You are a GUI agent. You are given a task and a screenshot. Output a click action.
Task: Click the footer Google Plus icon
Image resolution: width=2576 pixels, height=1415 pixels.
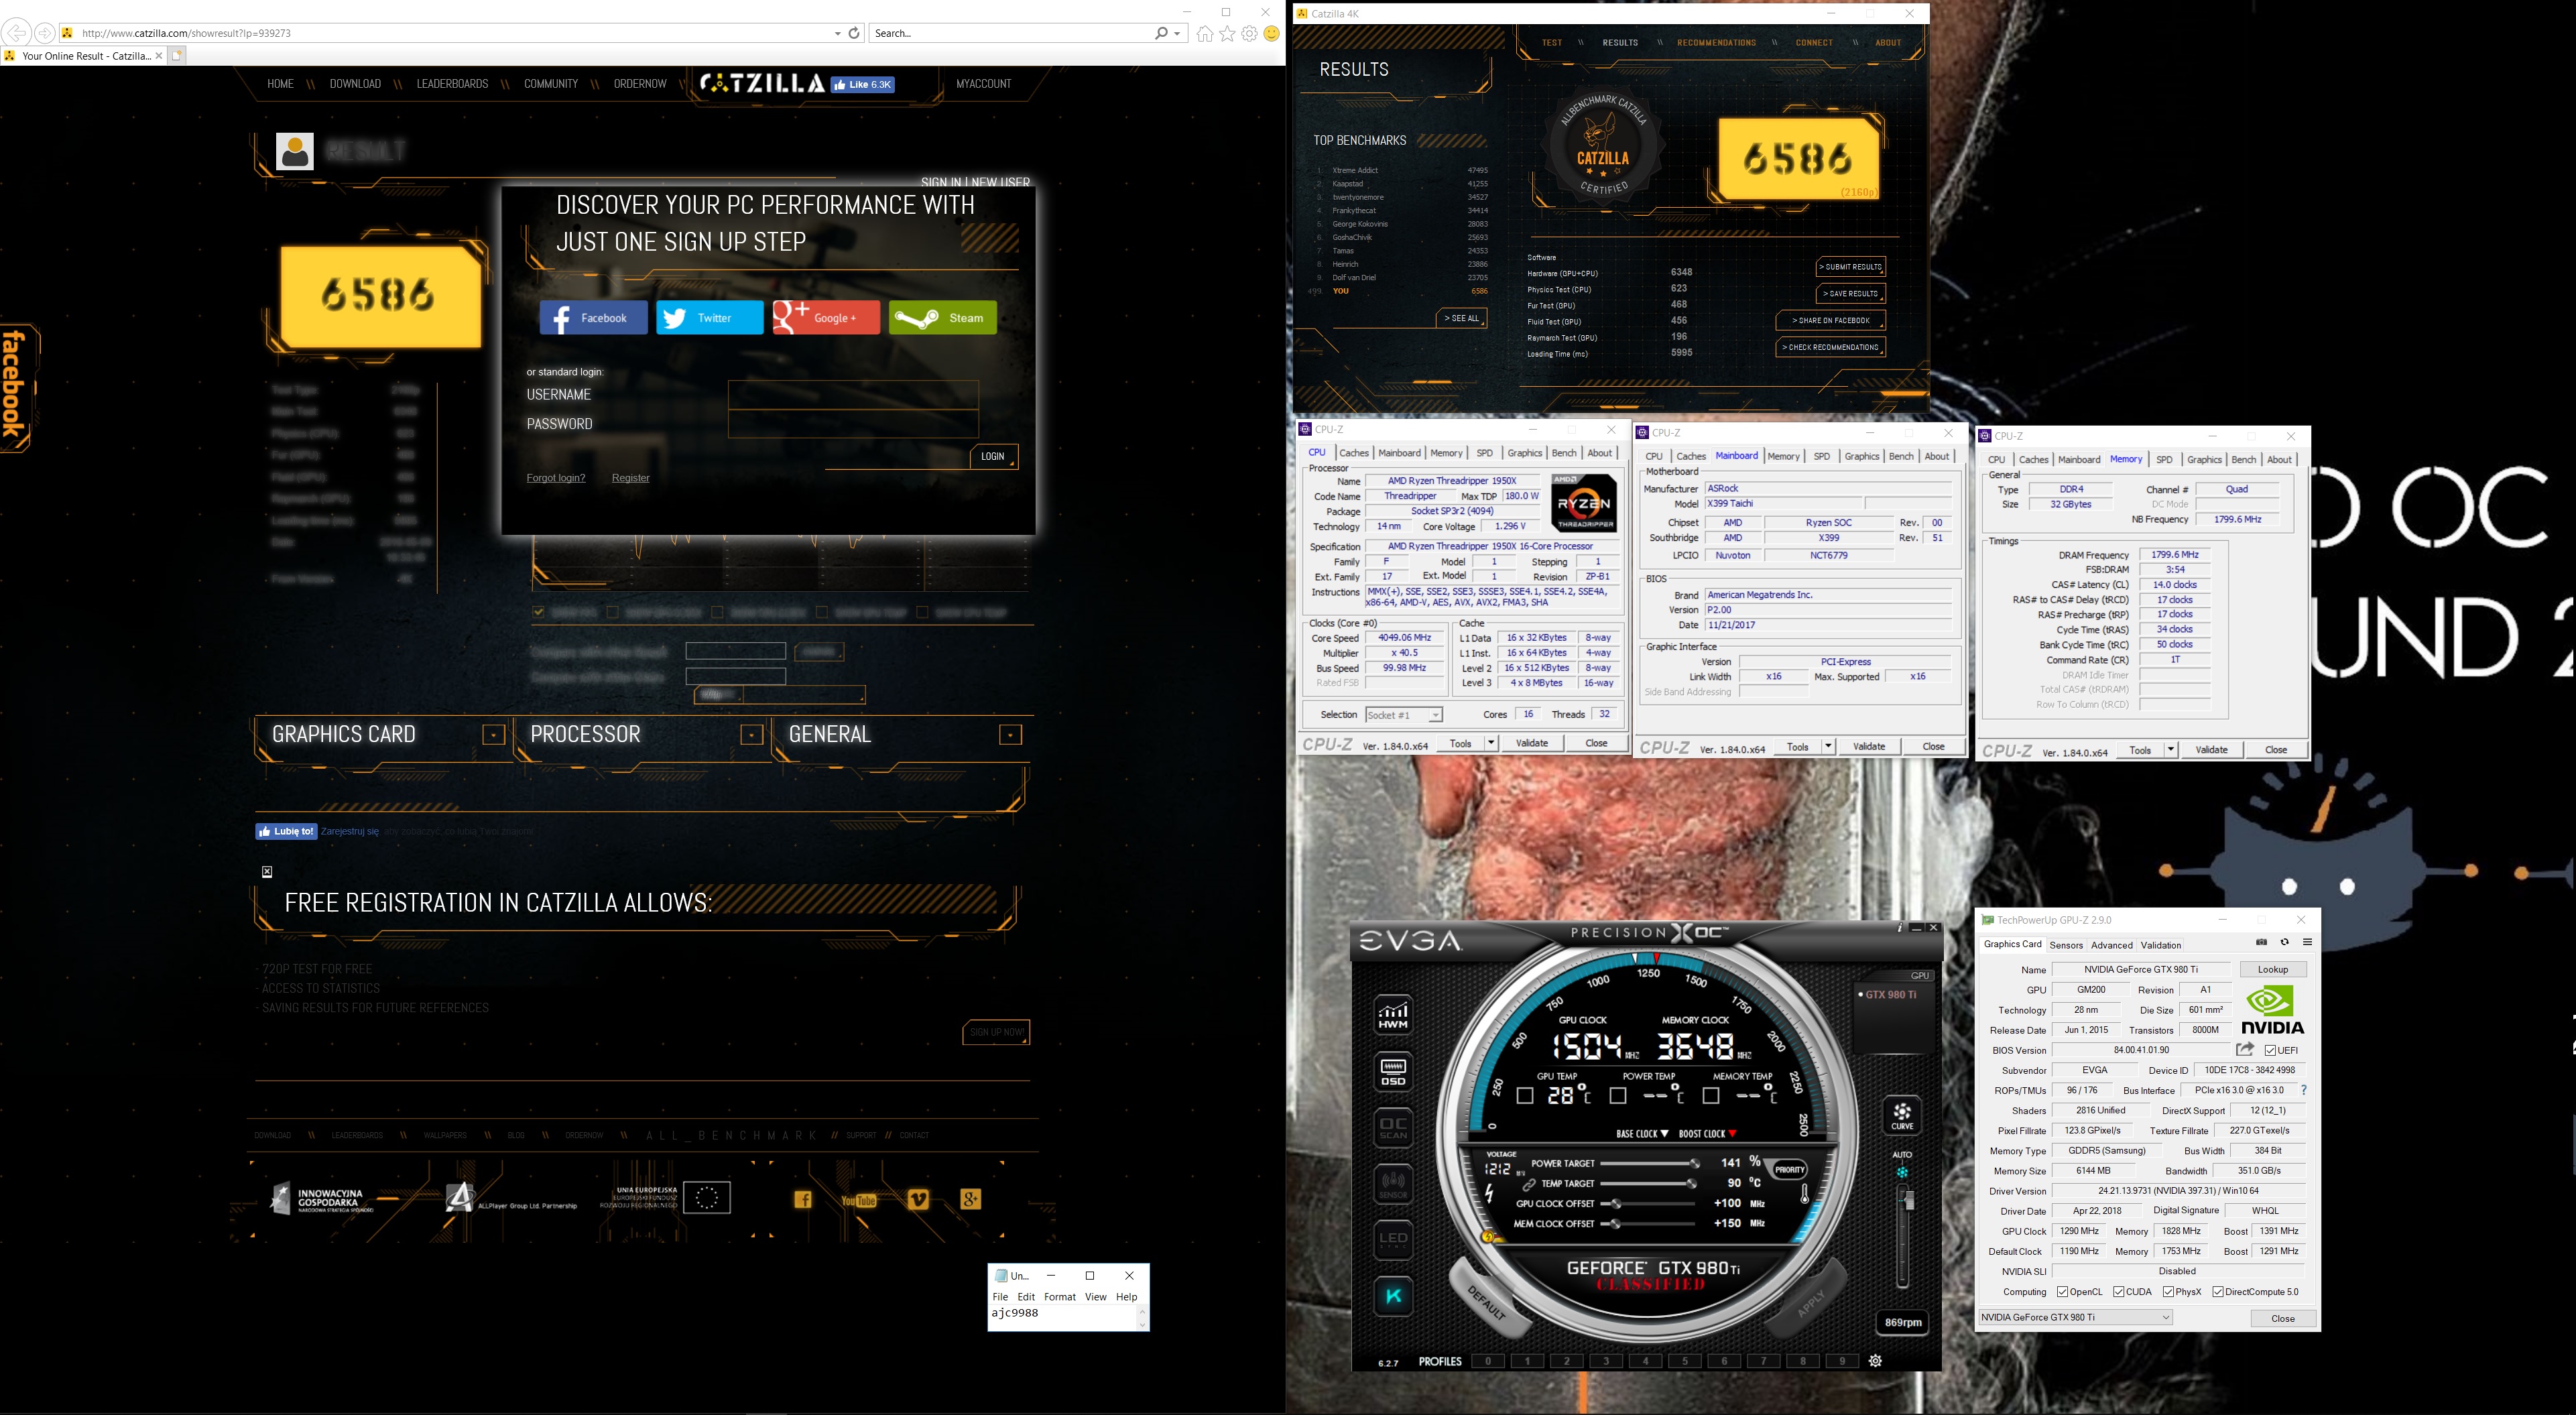pos(970,1199)
